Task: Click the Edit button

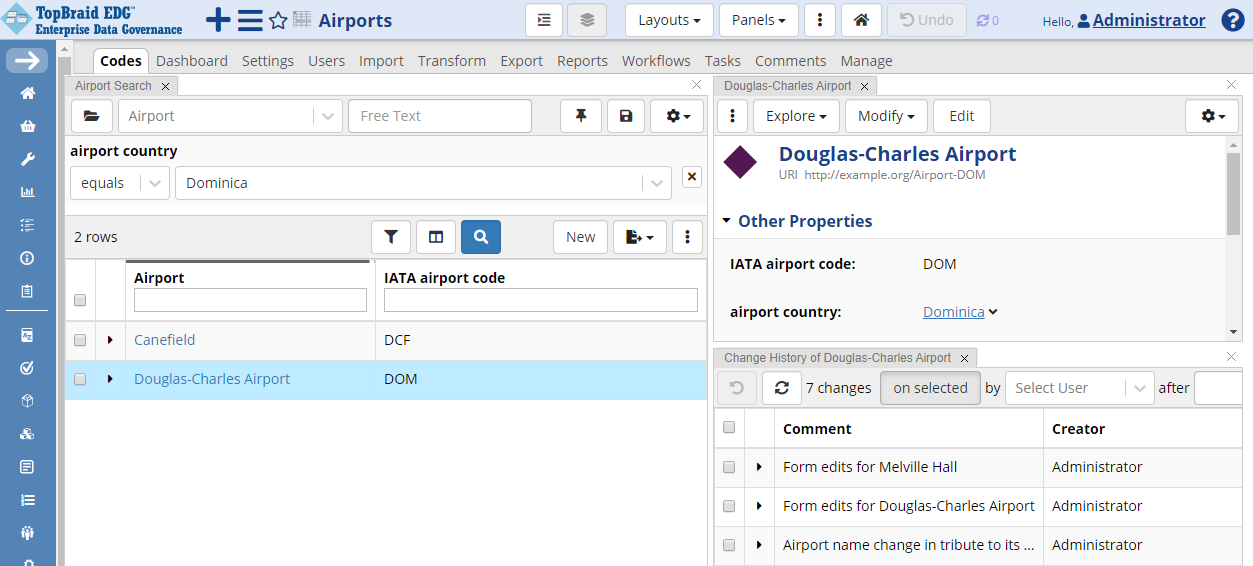Action: [961, 116]
